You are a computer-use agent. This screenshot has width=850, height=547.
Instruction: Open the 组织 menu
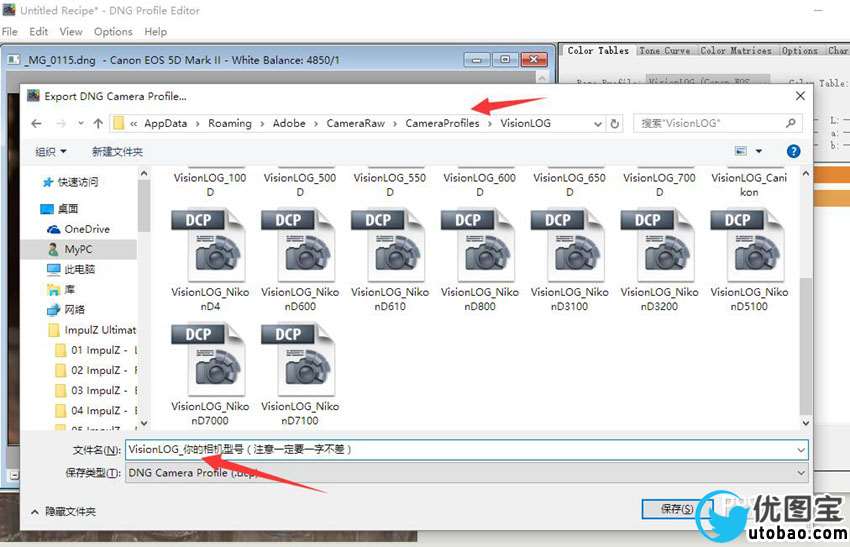(x=51, y=152)
